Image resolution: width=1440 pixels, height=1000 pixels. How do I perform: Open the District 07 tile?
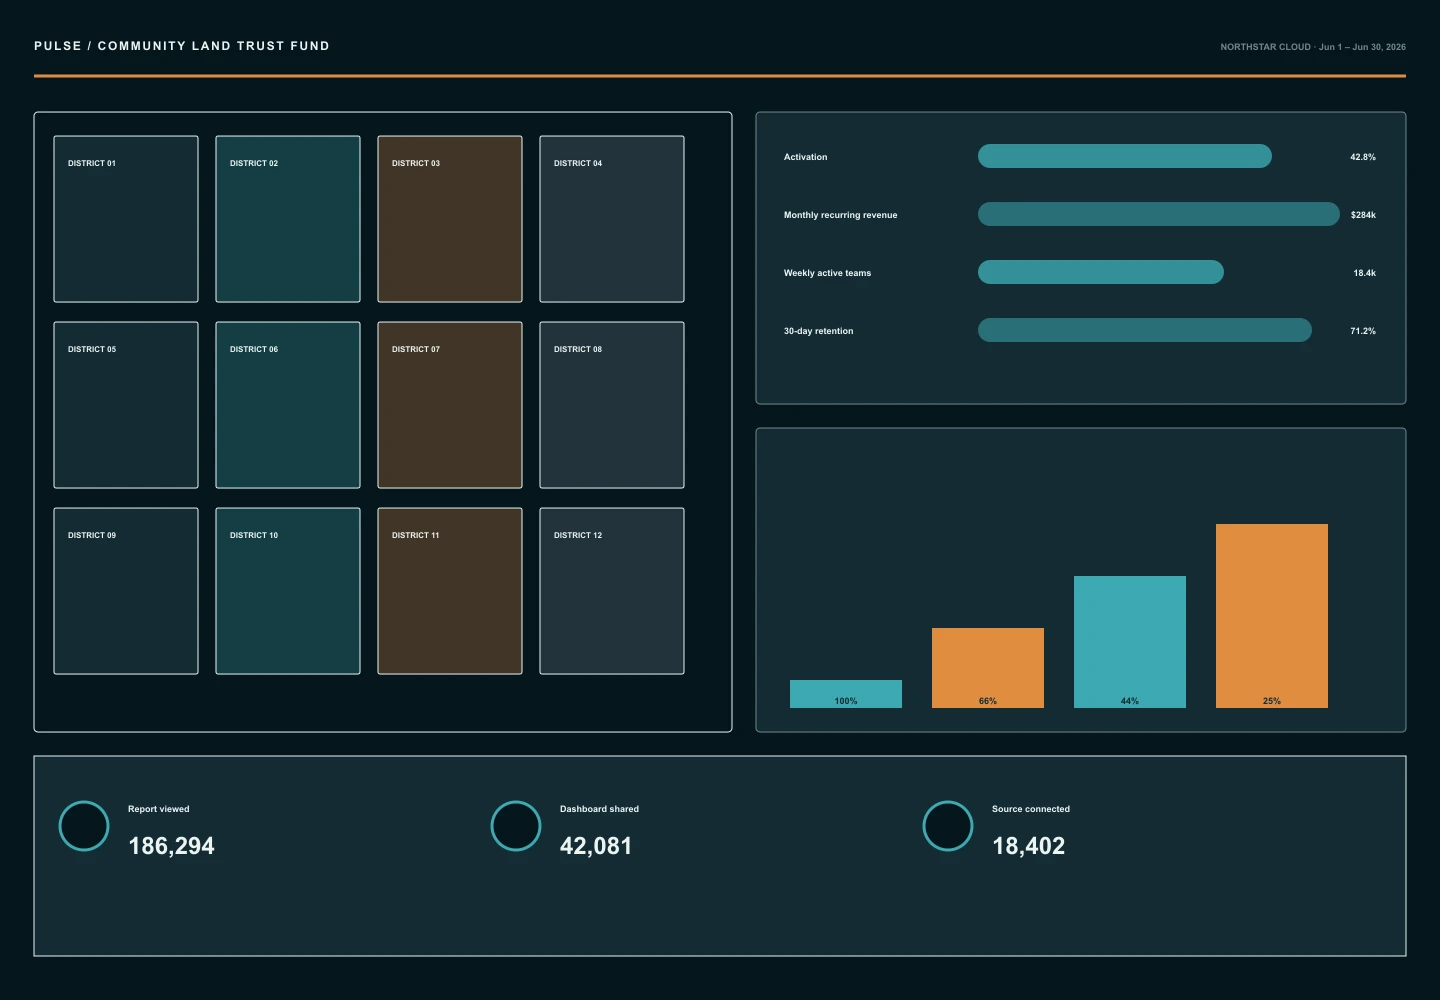coord(450,405)
